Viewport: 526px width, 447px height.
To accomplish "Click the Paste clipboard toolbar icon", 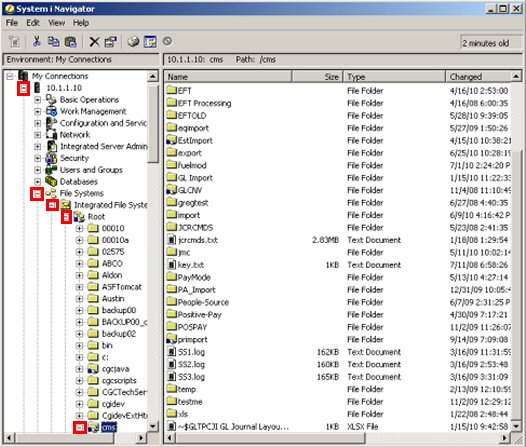I will coord(70,42).
